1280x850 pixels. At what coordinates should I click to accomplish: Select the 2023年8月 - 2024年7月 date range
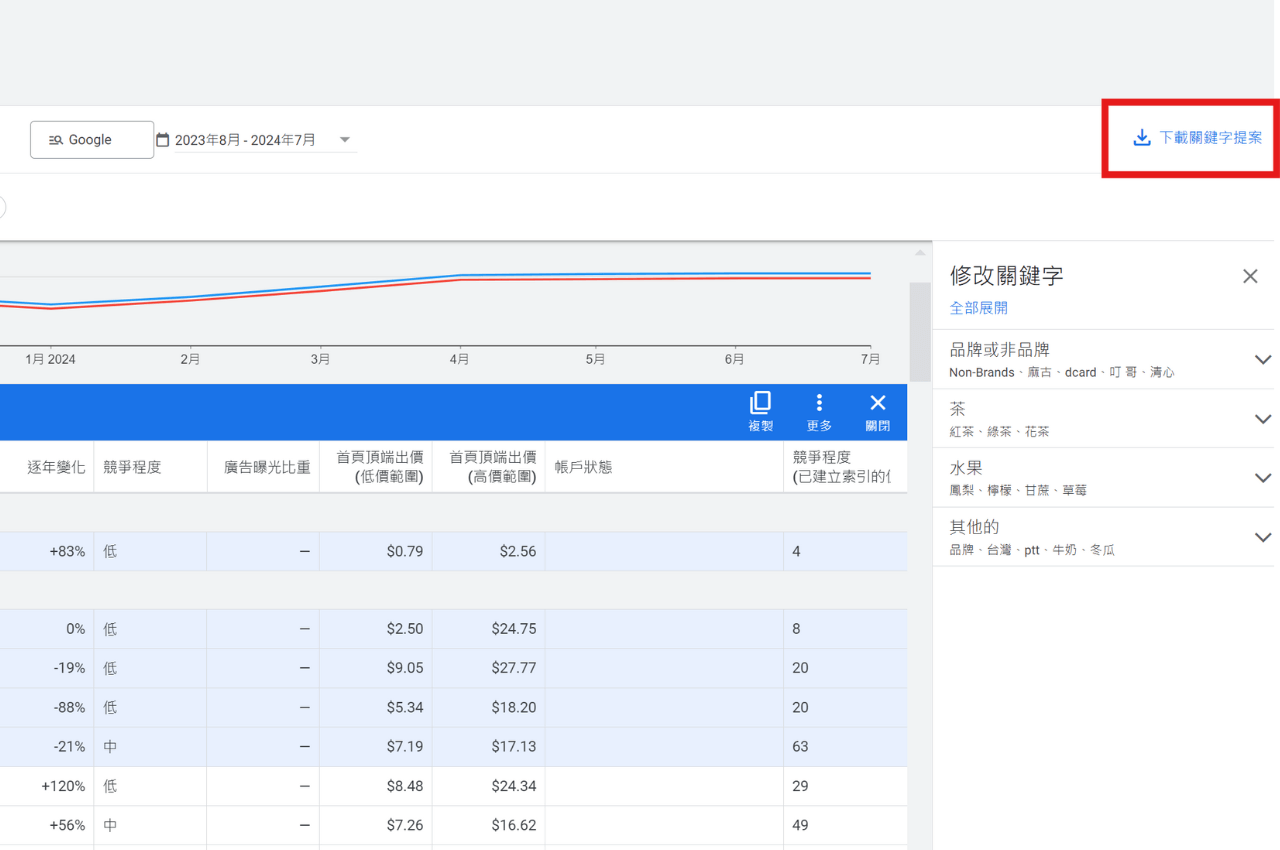[x=245, y=140]
